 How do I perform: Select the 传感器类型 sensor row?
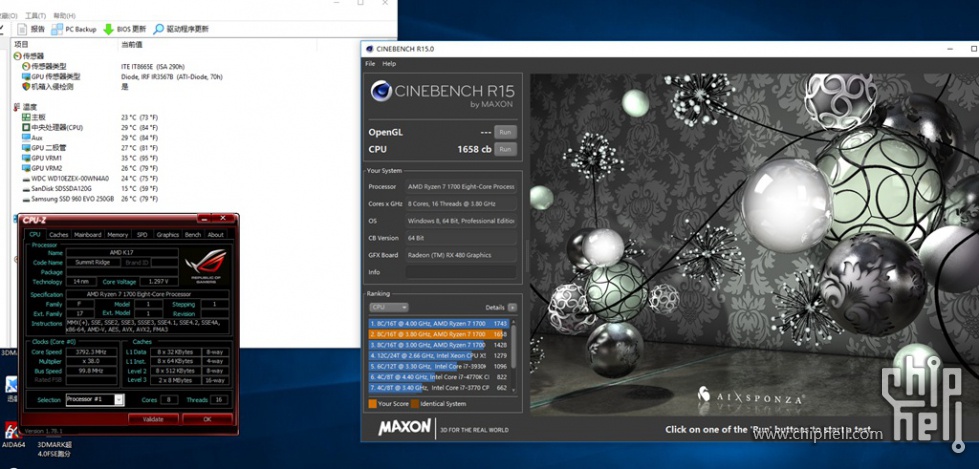(44, 66)
